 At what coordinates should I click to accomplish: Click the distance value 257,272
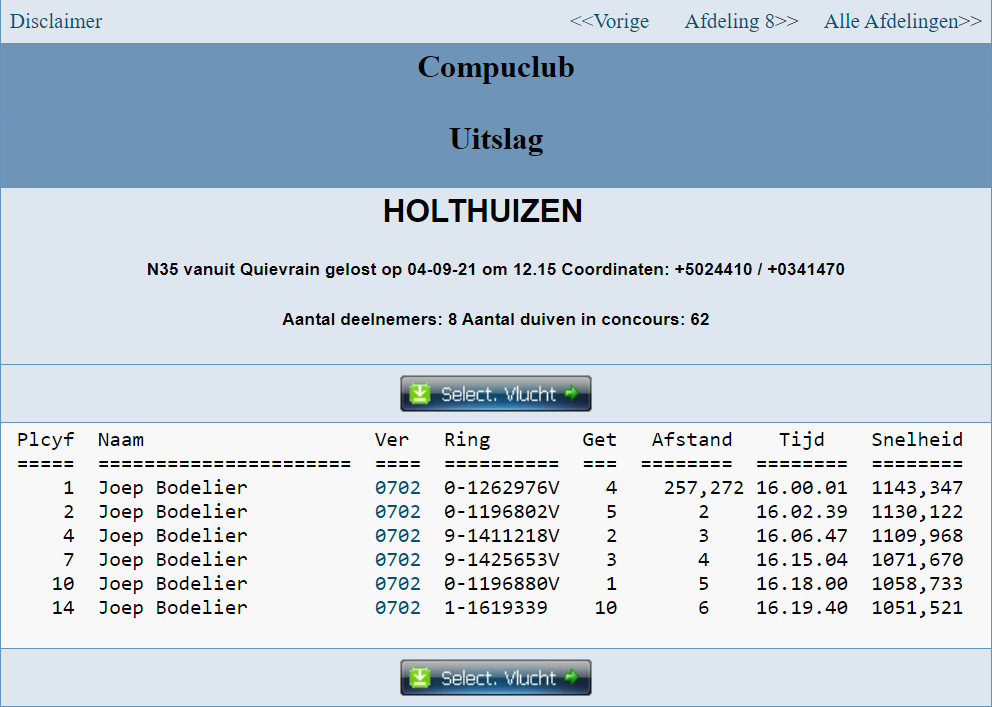coord(704,488)
